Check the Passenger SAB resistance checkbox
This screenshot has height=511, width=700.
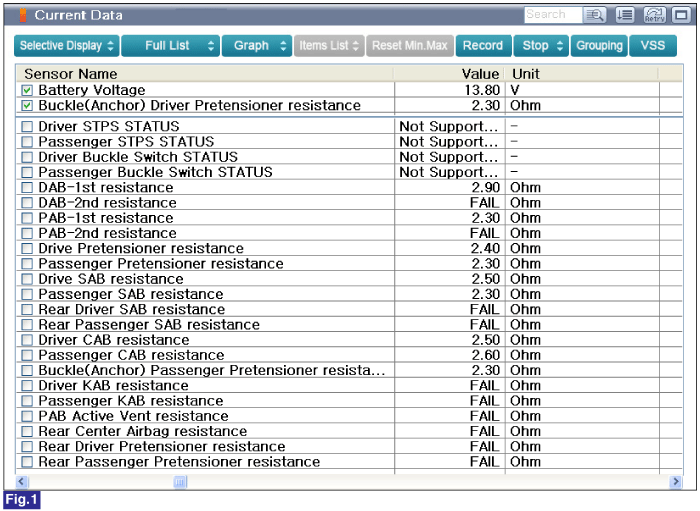tap(27, 294)
